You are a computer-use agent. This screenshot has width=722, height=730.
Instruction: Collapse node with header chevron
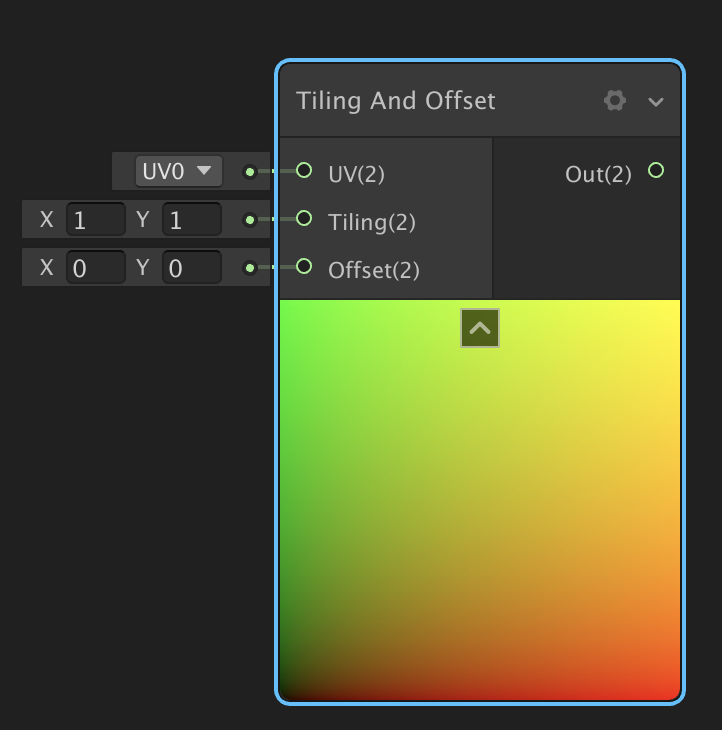655,101
